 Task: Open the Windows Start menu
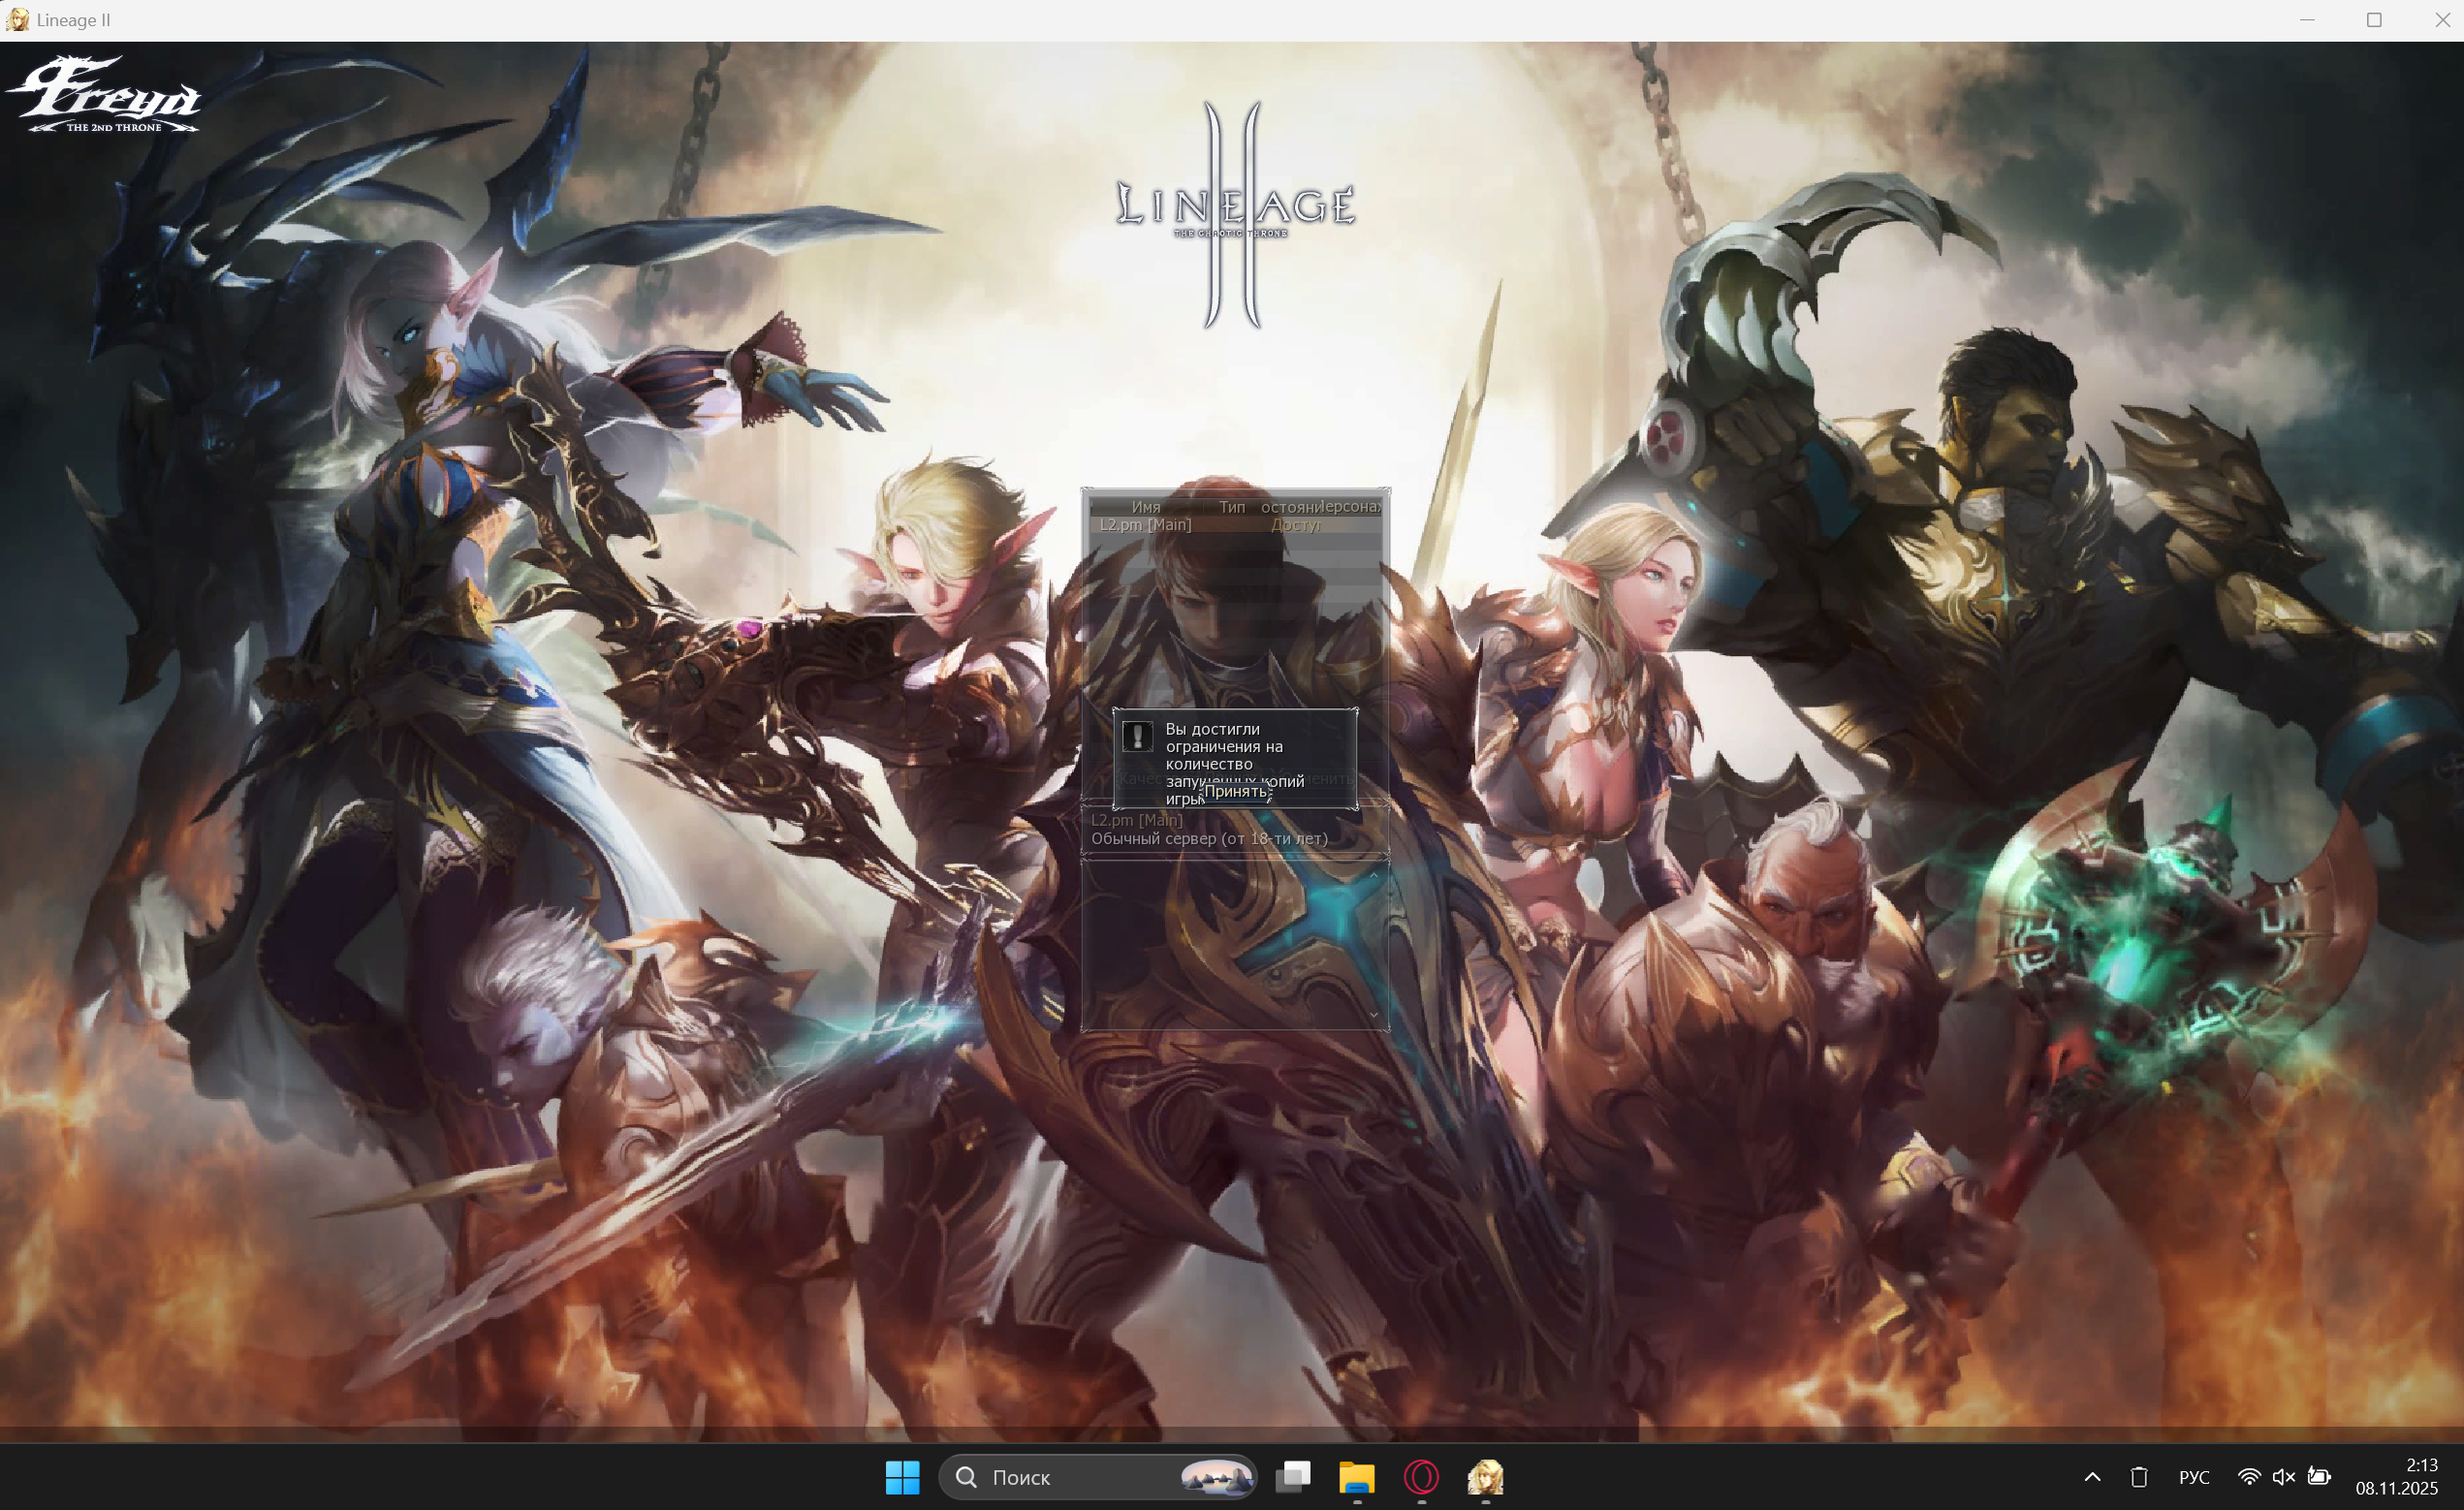coord(902,1477)
